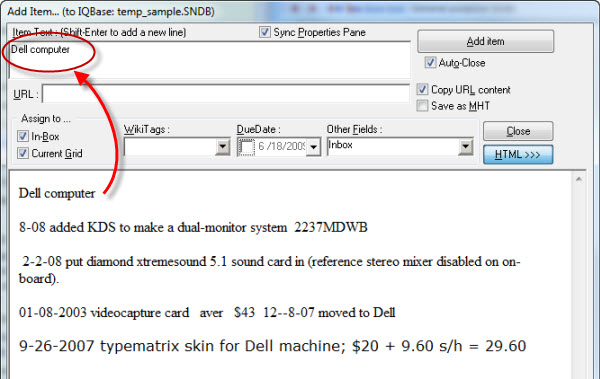Toggle the Current Grid checkbox
600x379 pixels.
click(23, 153)
